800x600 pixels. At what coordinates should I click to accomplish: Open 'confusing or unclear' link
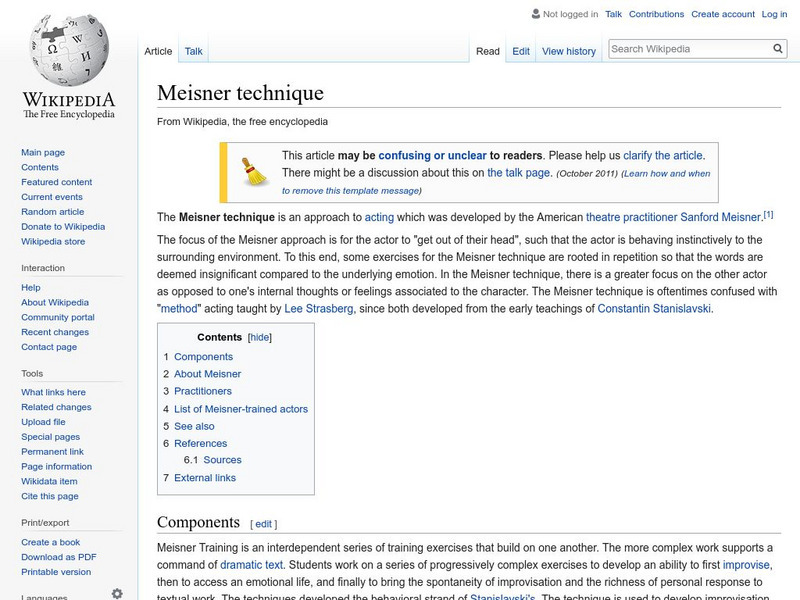432,155
